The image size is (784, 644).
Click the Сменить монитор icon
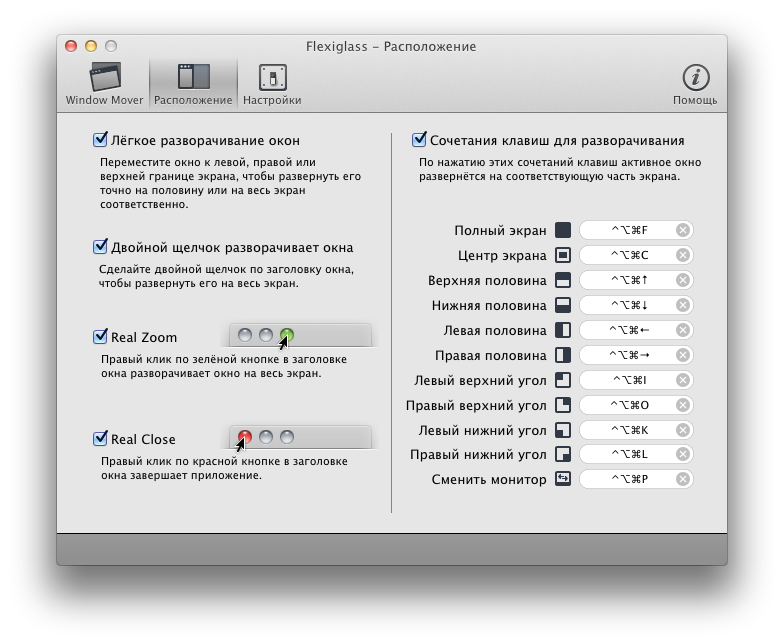click(x=563, y=479)
